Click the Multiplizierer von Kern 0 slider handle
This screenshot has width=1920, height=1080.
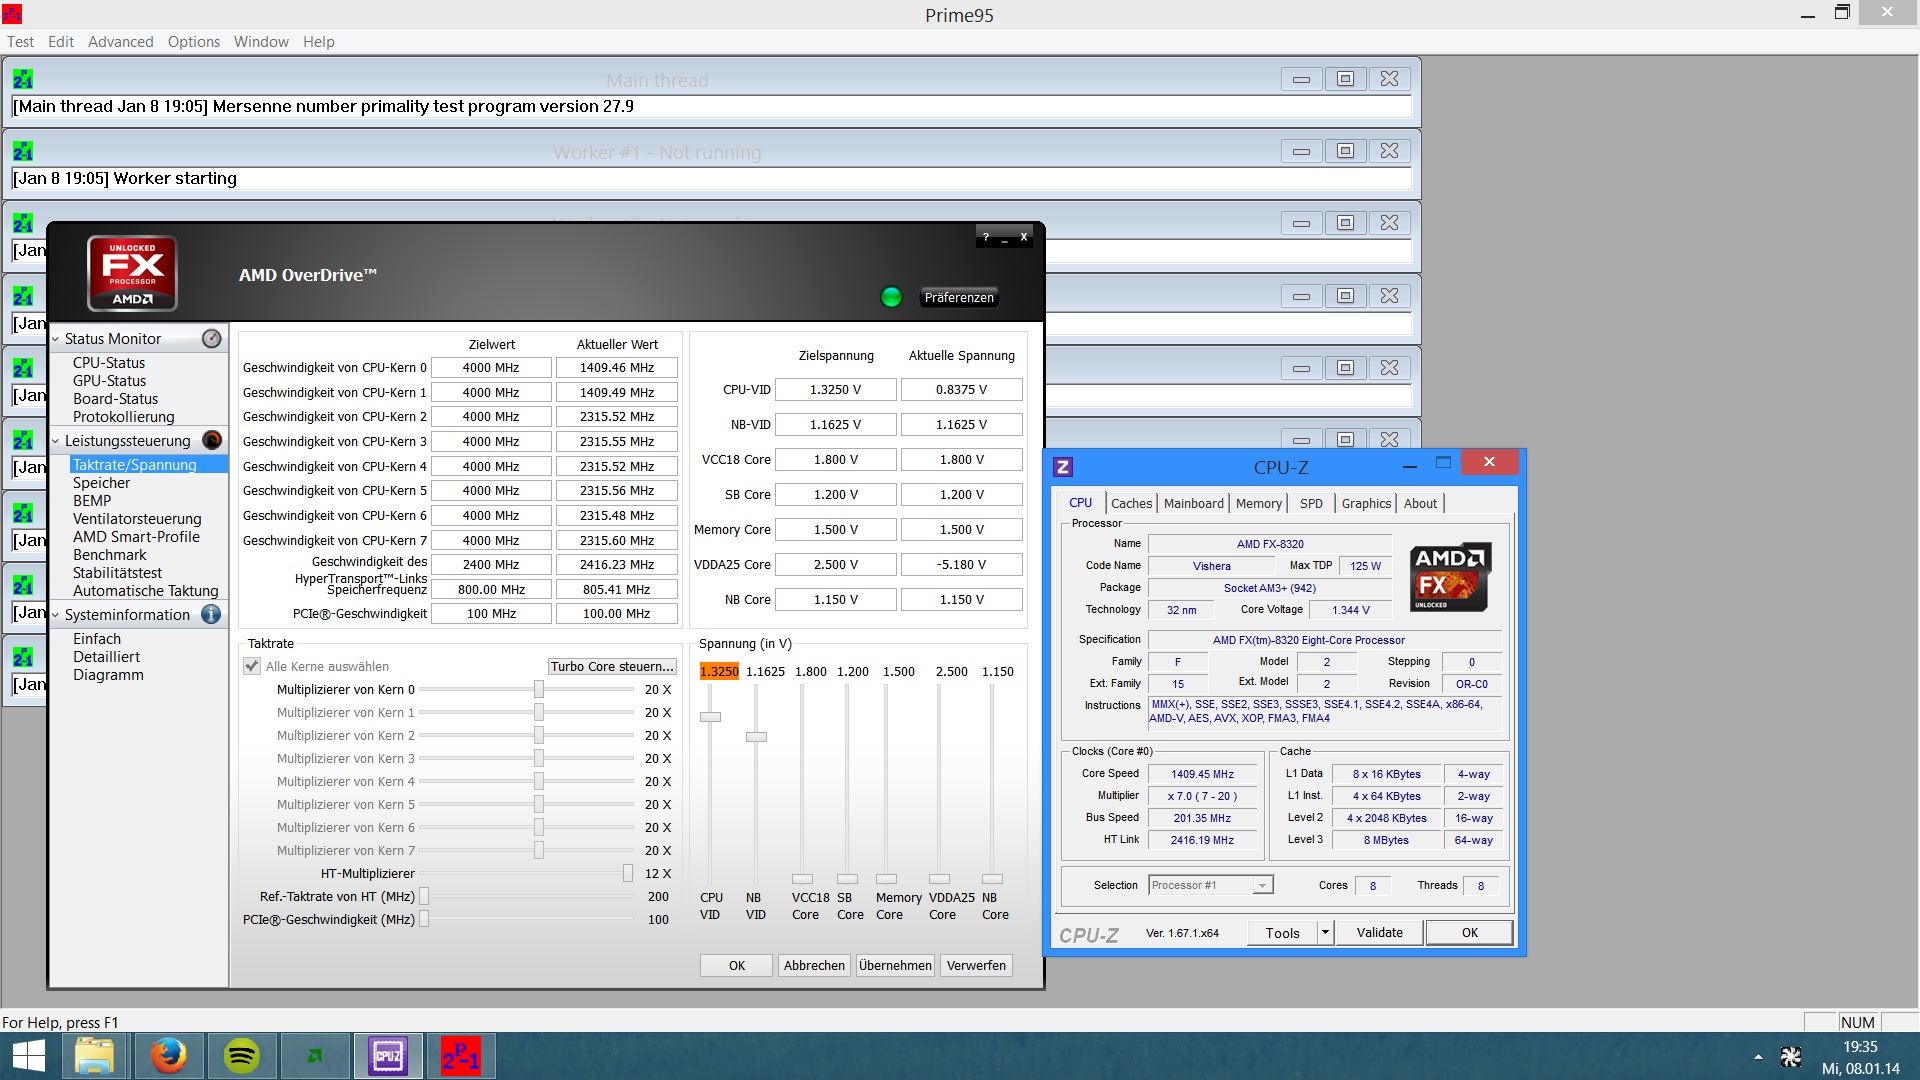539,690
